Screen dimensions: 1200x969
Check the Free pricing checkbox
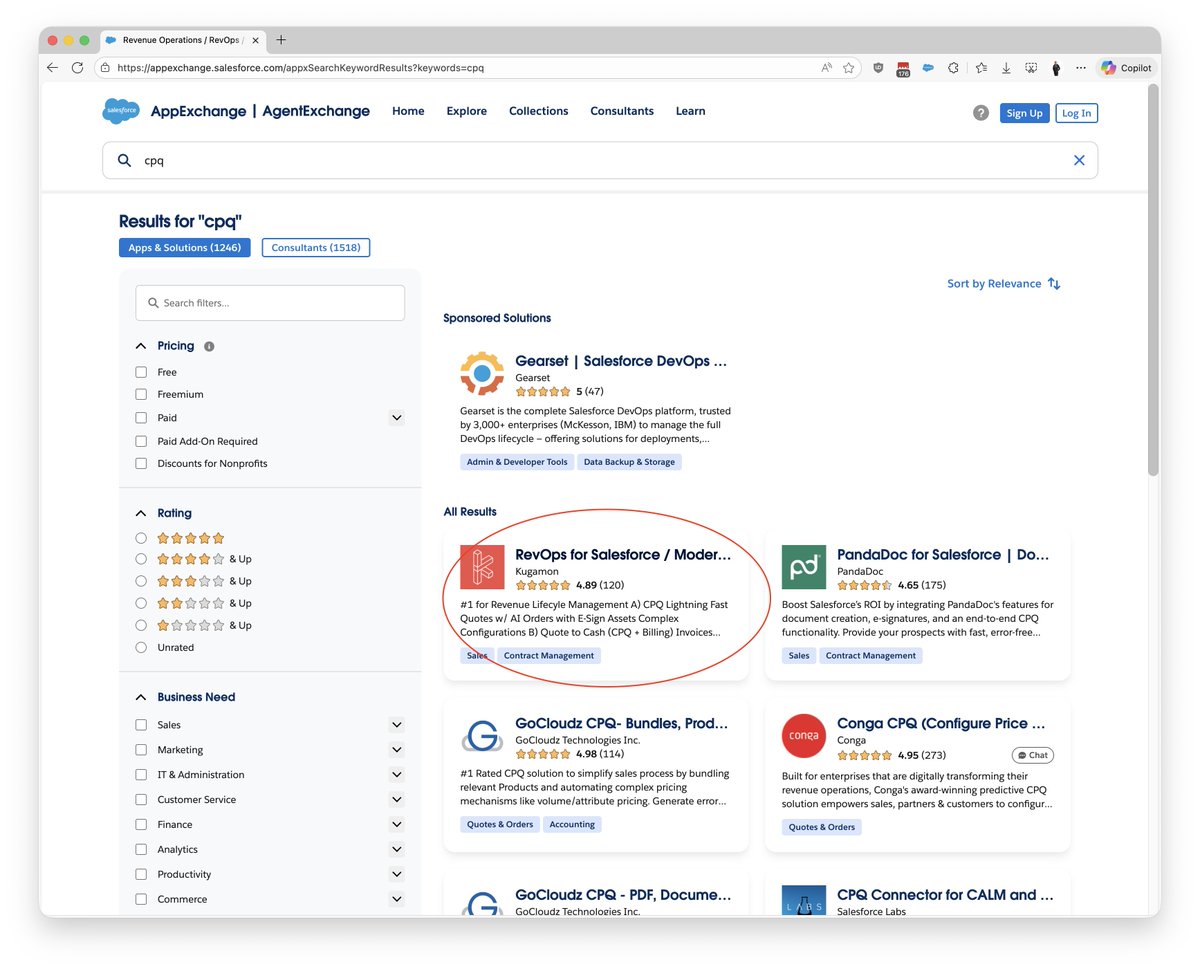pyautogui.click(x=141, y=372)
